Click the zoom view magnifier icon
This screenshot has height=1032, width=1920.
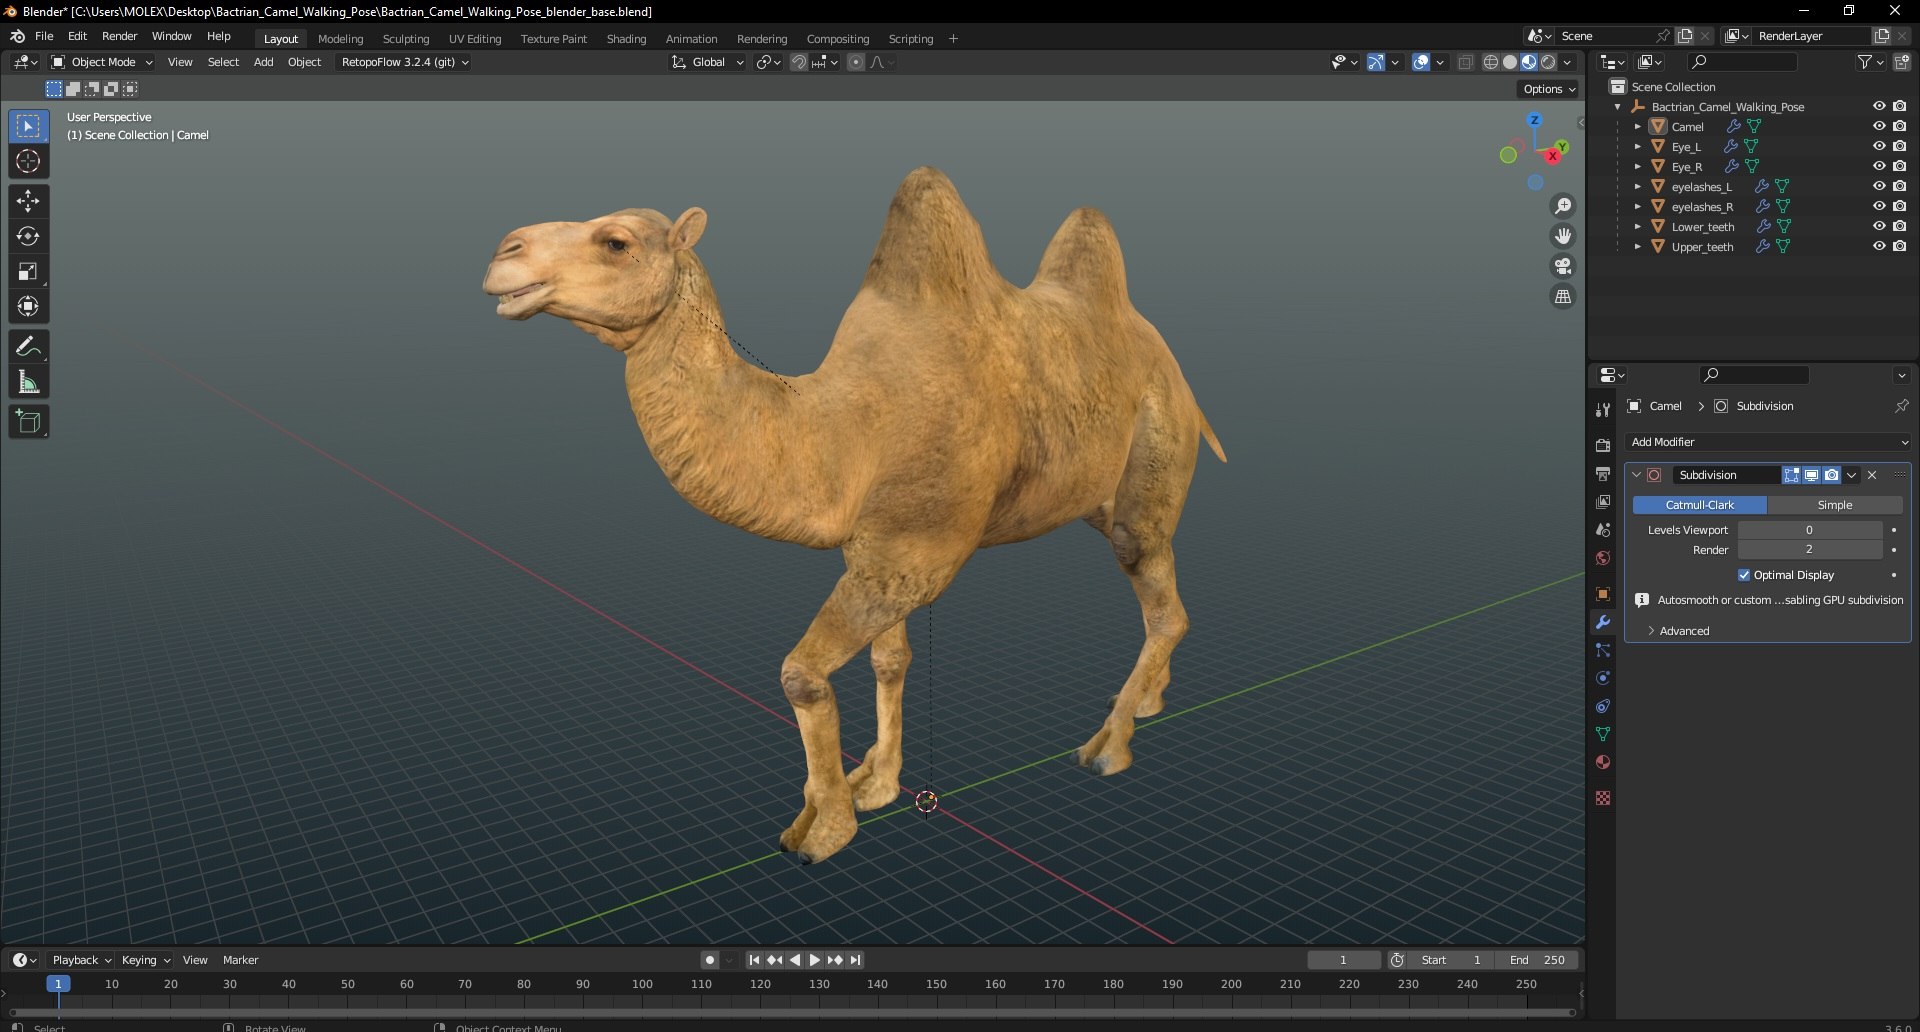tap(1562, 206)
